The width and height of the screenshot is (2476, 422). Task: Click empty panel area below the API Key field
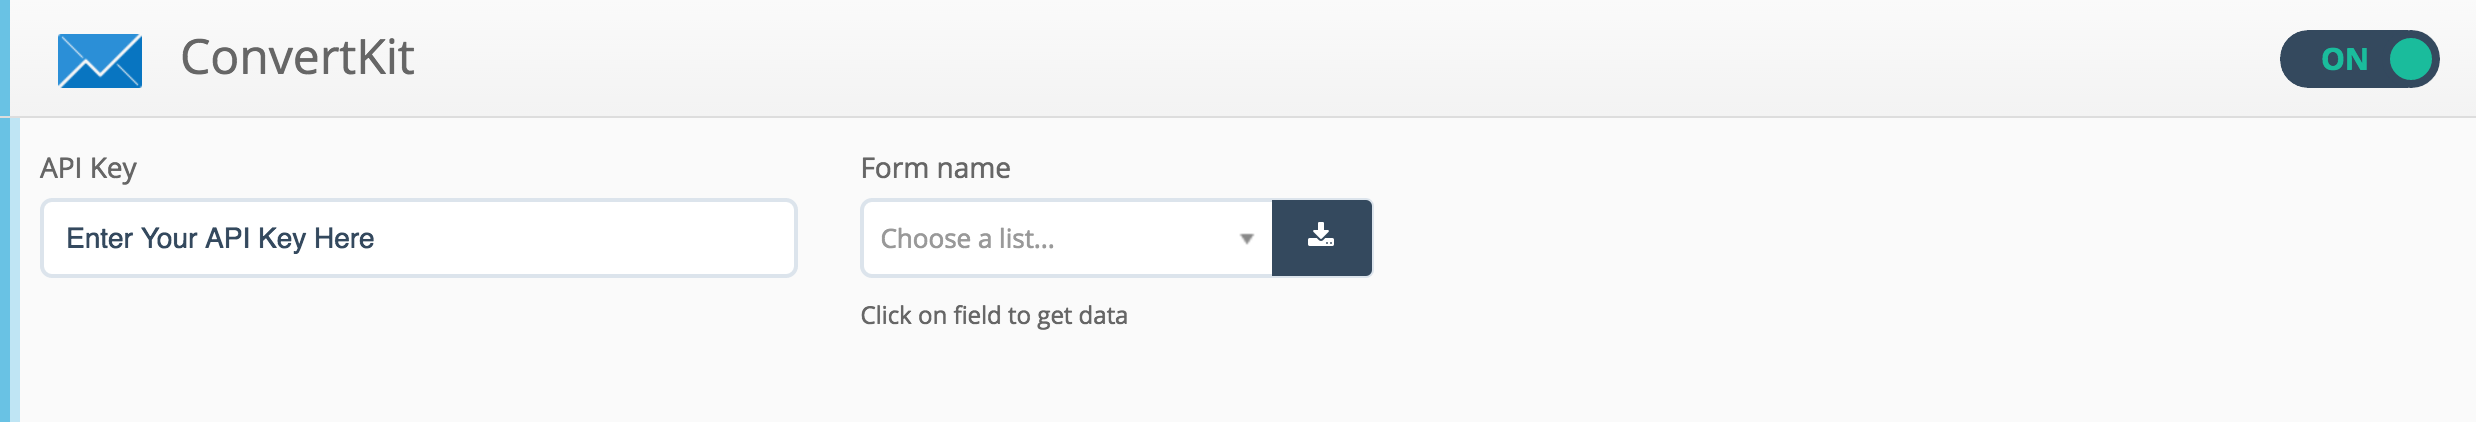click(418, 350)
